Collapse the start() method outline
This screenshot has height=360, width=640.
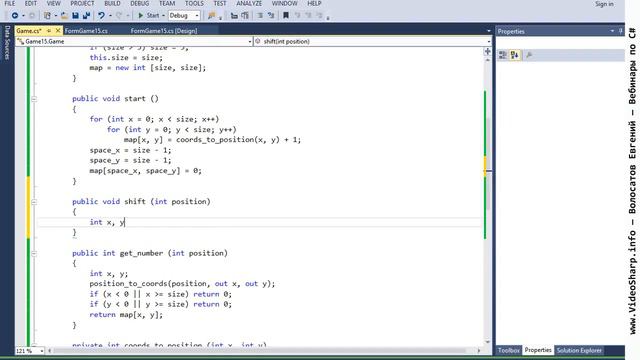pyautogui.click(x=34, y=99)
